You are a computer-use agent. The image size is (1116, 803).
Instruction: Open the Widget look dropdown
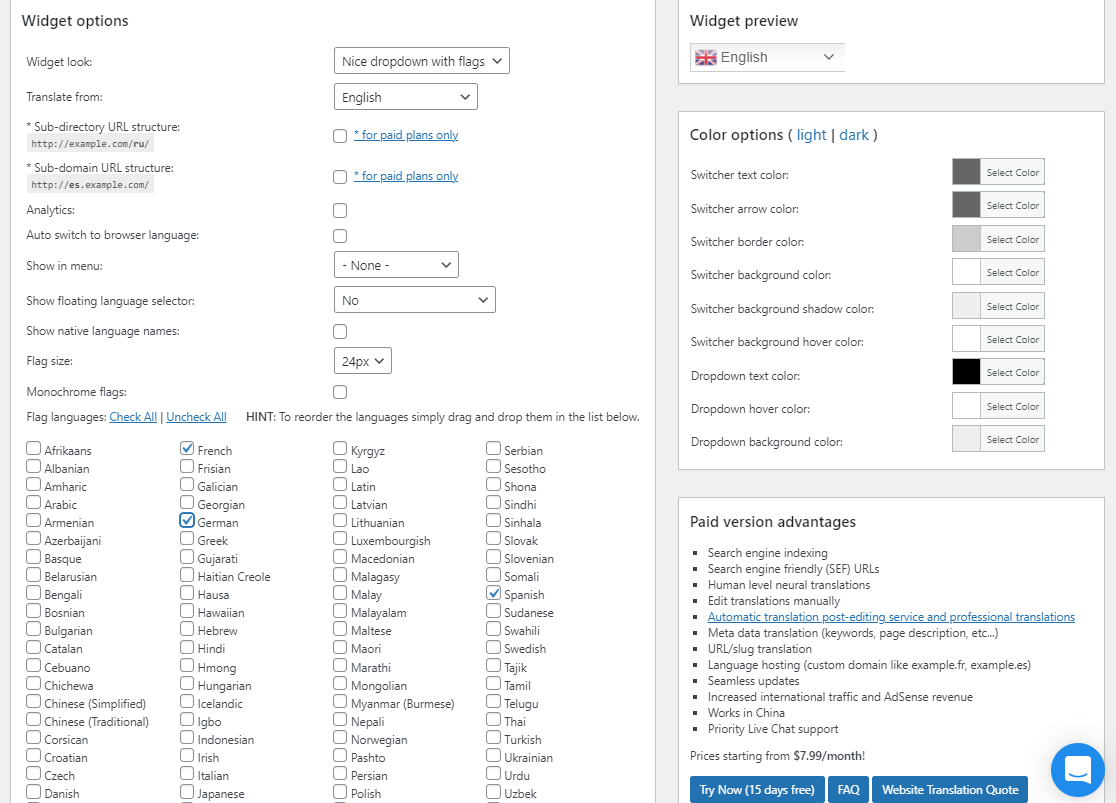point(421,60)
